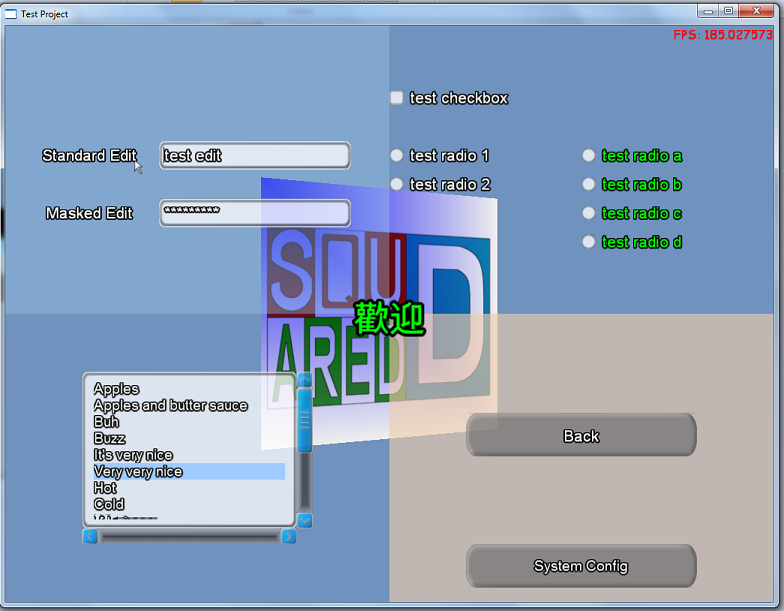Click the horizontal scrollbar track below list

(x=190, y=536)
